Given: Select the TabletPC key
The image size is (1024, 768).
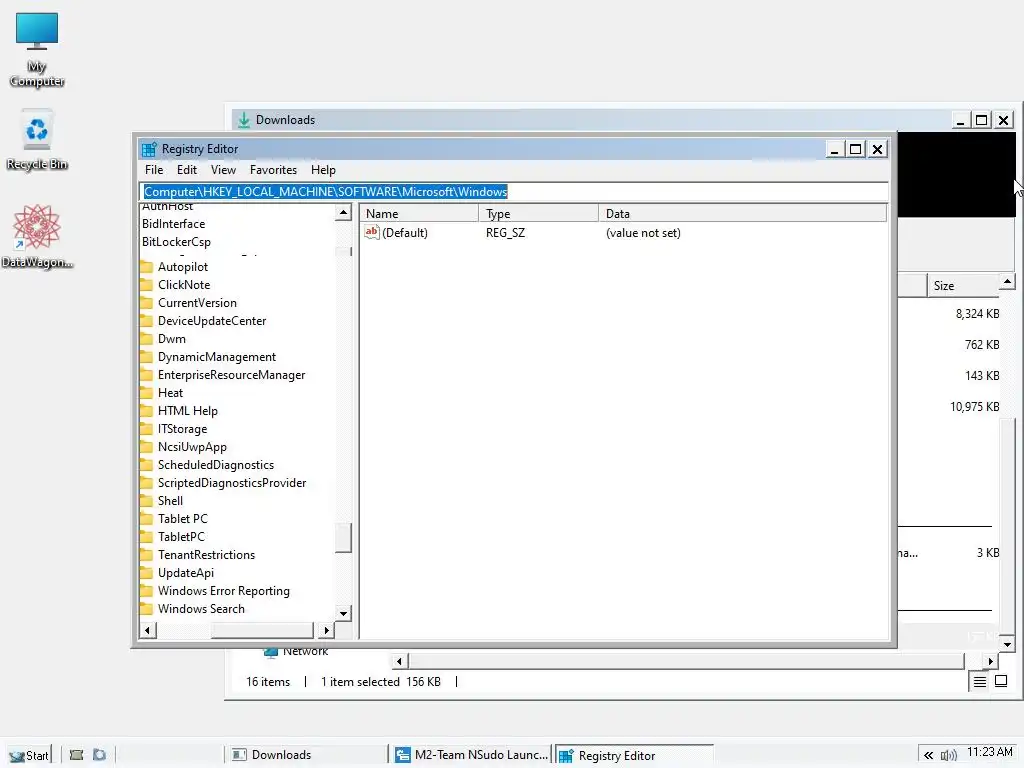Looking at the screenshot, I should (x=182, y=536).
